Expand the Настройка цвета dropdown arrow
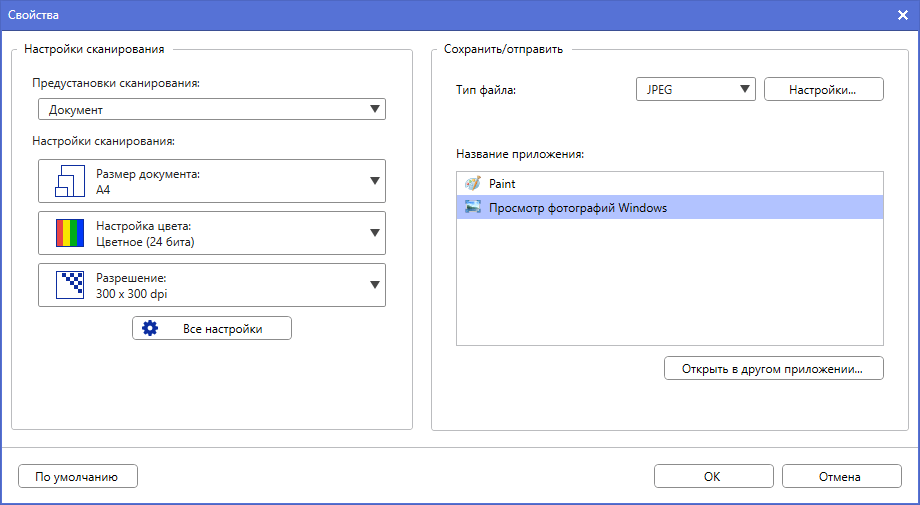This screenshot has width=920, height=505. click(375, 233)
